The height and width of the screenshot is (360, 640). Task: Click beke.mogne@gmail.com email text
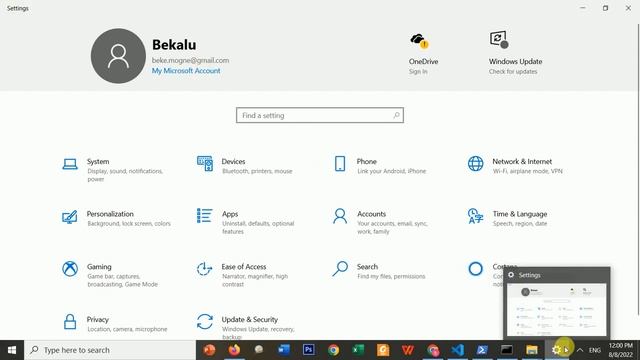point(190,60)
